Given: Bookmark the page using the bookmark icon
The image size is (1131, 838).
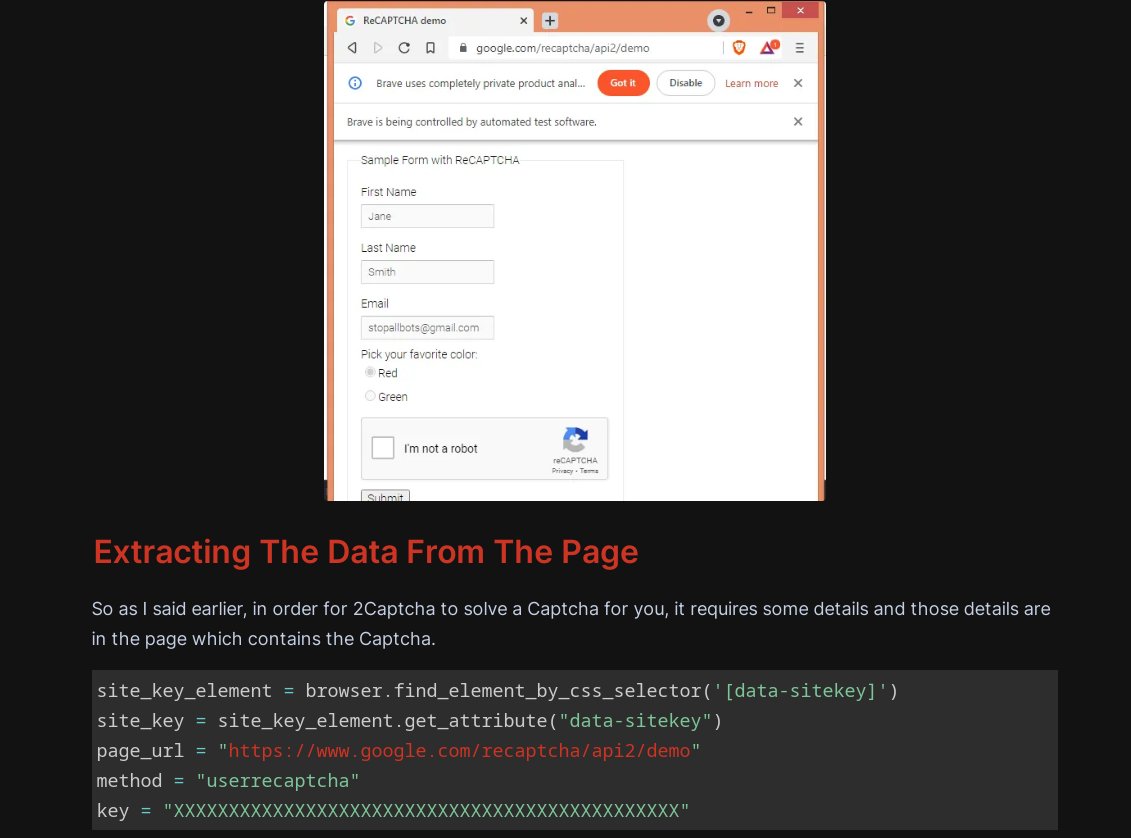Looking at the screenshot, I should point(431,48).
